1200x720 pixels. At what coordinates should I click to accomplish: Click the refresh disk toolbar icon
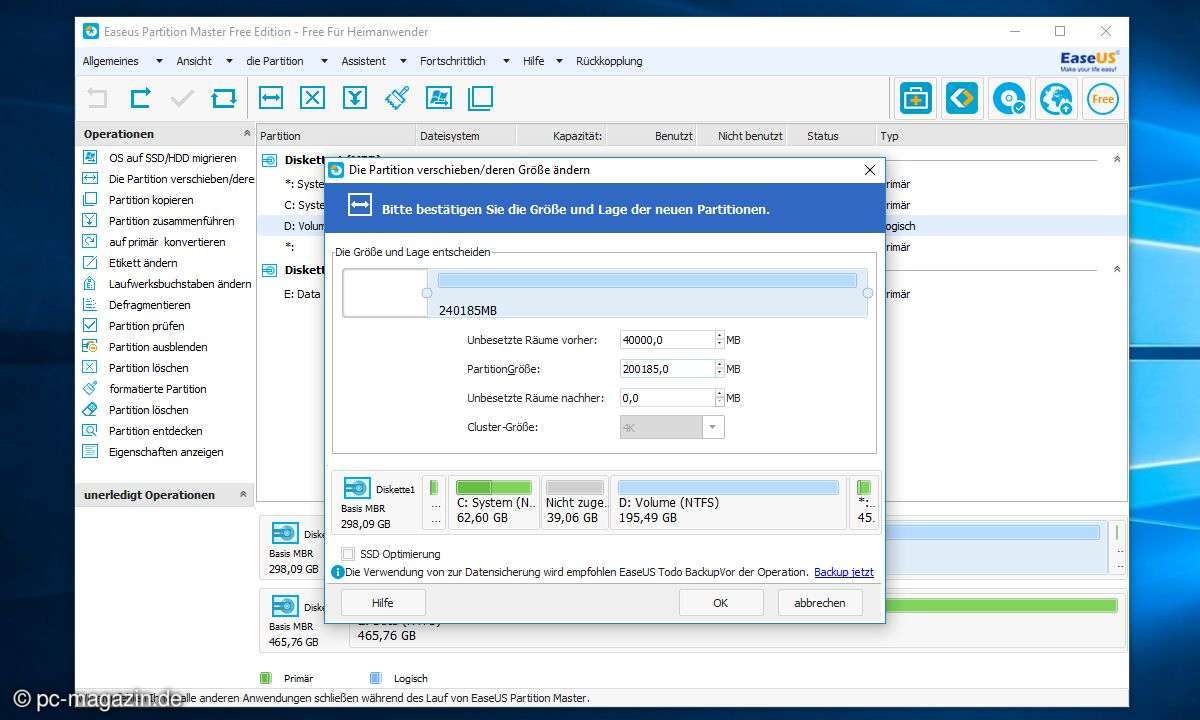click(x=224, y=98)
